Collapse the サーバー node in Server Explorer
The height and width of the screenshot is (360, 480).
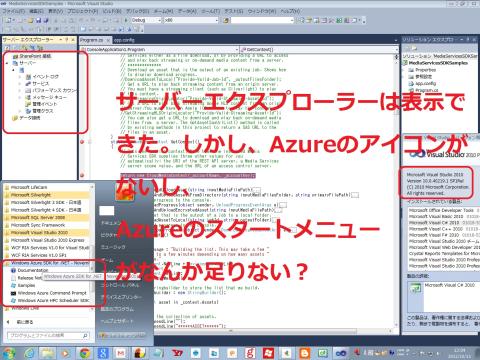pos(7,63)
